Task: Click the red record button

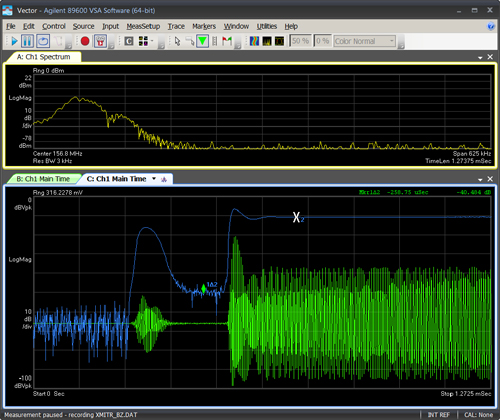Action: (x=85, y=41)
